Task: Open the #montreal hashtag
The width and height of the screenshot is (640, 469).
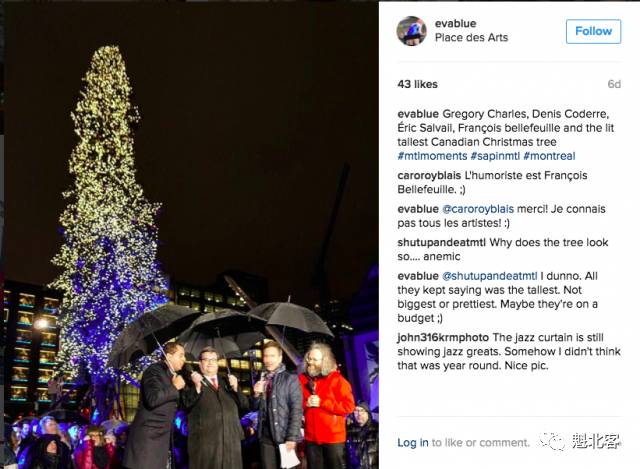Action: [x=549, y=156]
